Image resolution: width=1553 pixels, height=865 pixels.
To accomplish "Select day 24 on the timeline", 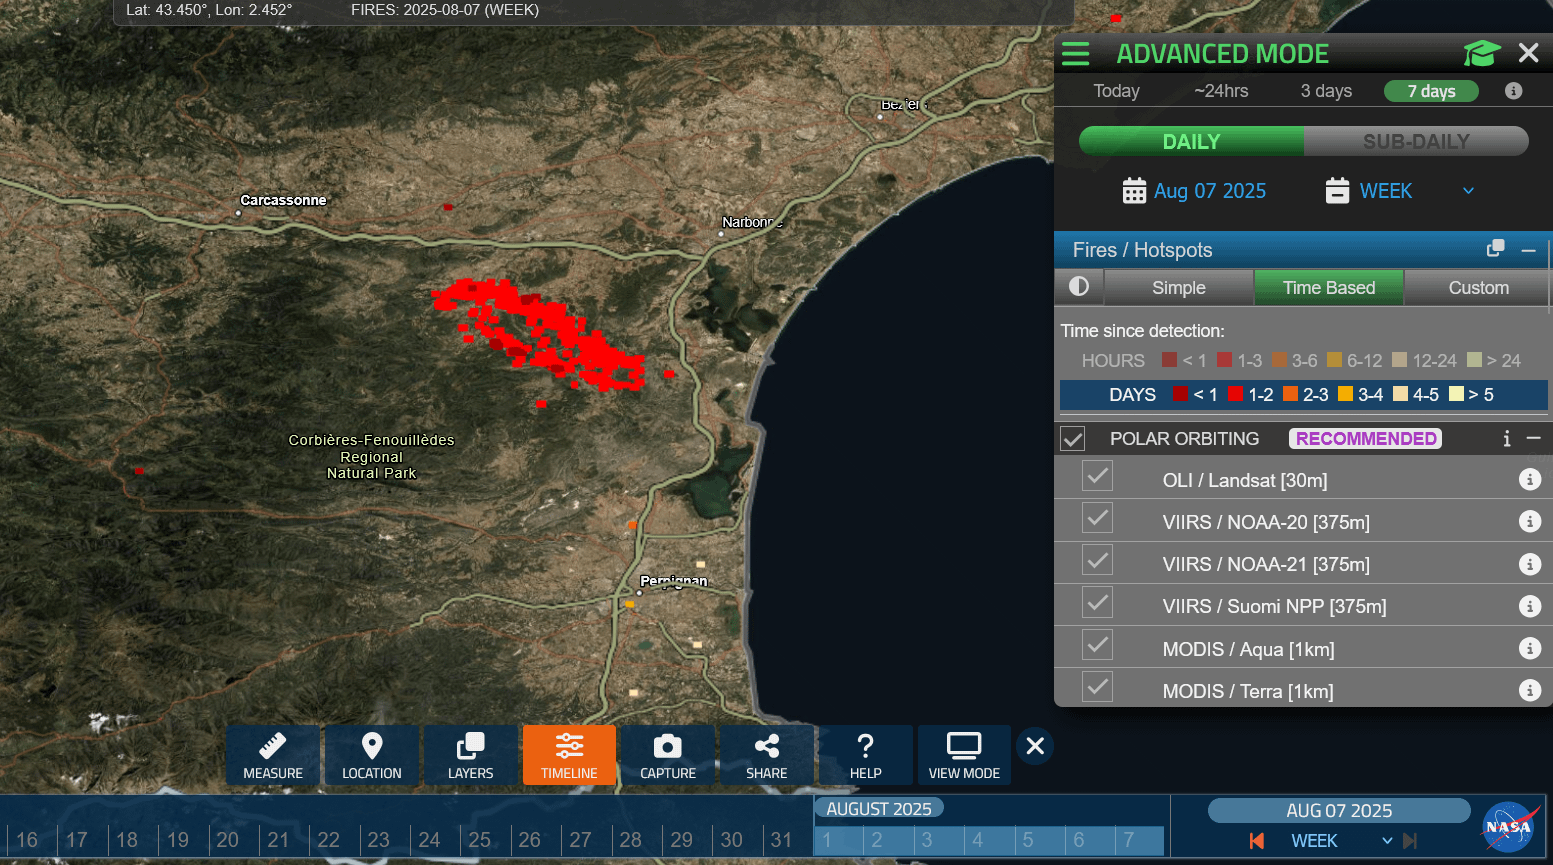I will pos(430,840).
